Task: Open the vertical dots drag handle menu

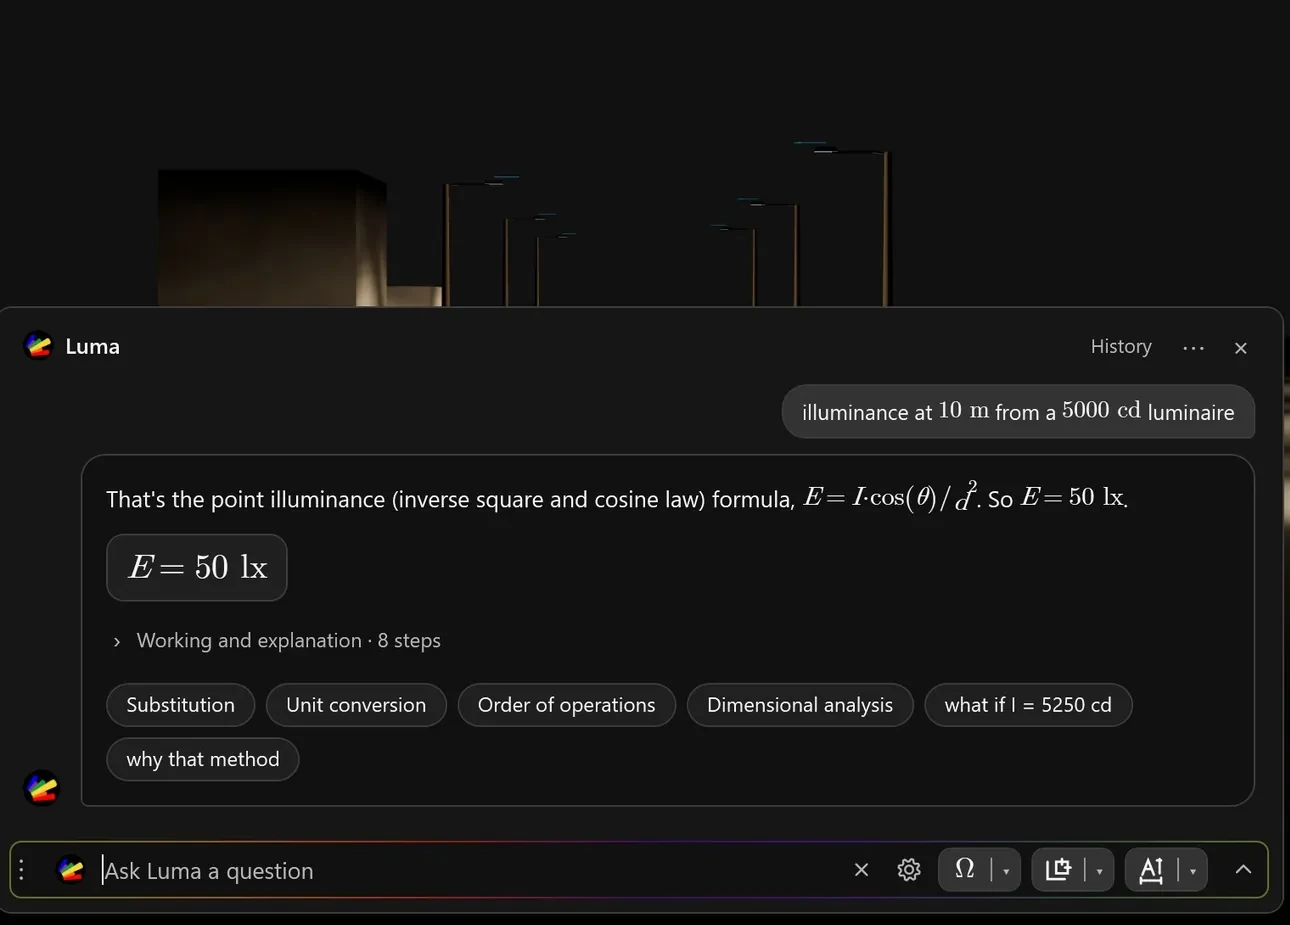Action: [22, 870]
